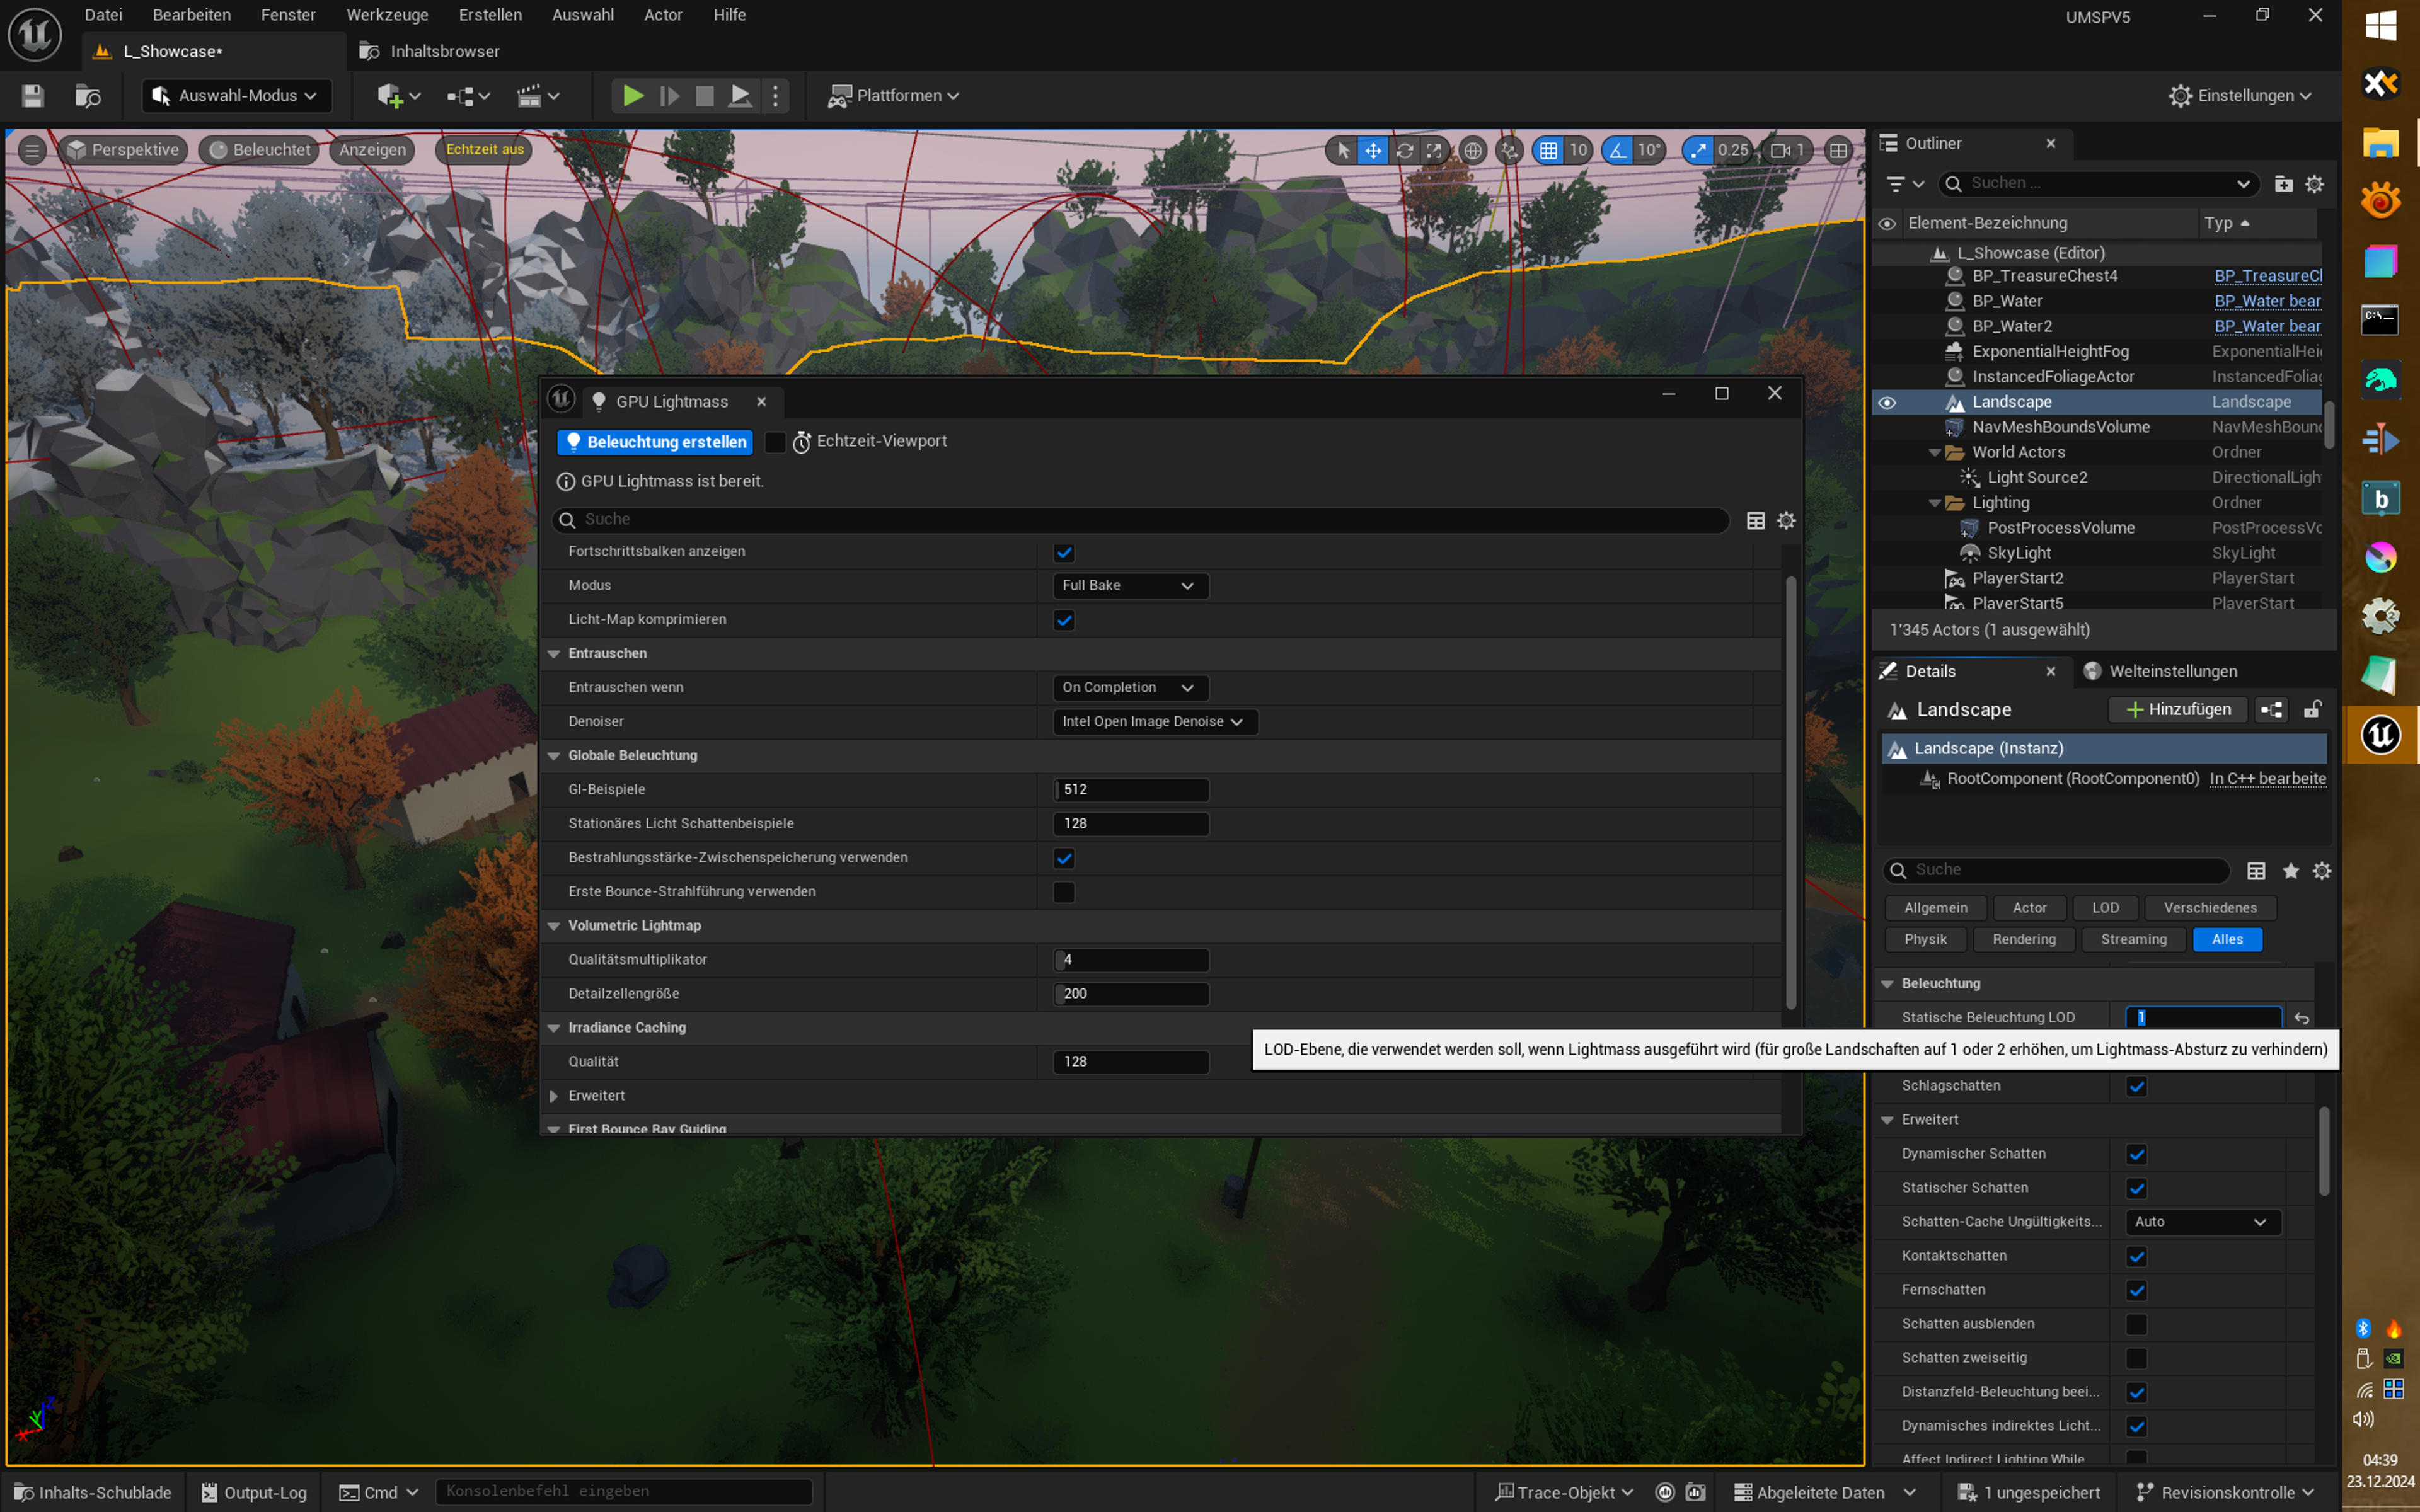Viewport: 2420px width, 1512px height.
Task: Open the Actor menu
Action: [x=663, y=15]
